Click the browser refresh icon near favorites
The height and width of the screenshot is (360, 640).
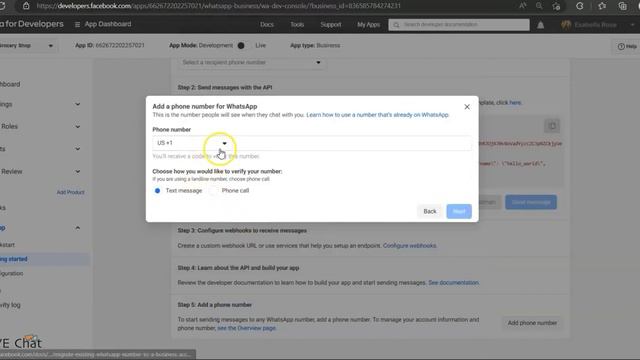pos(580,6)
